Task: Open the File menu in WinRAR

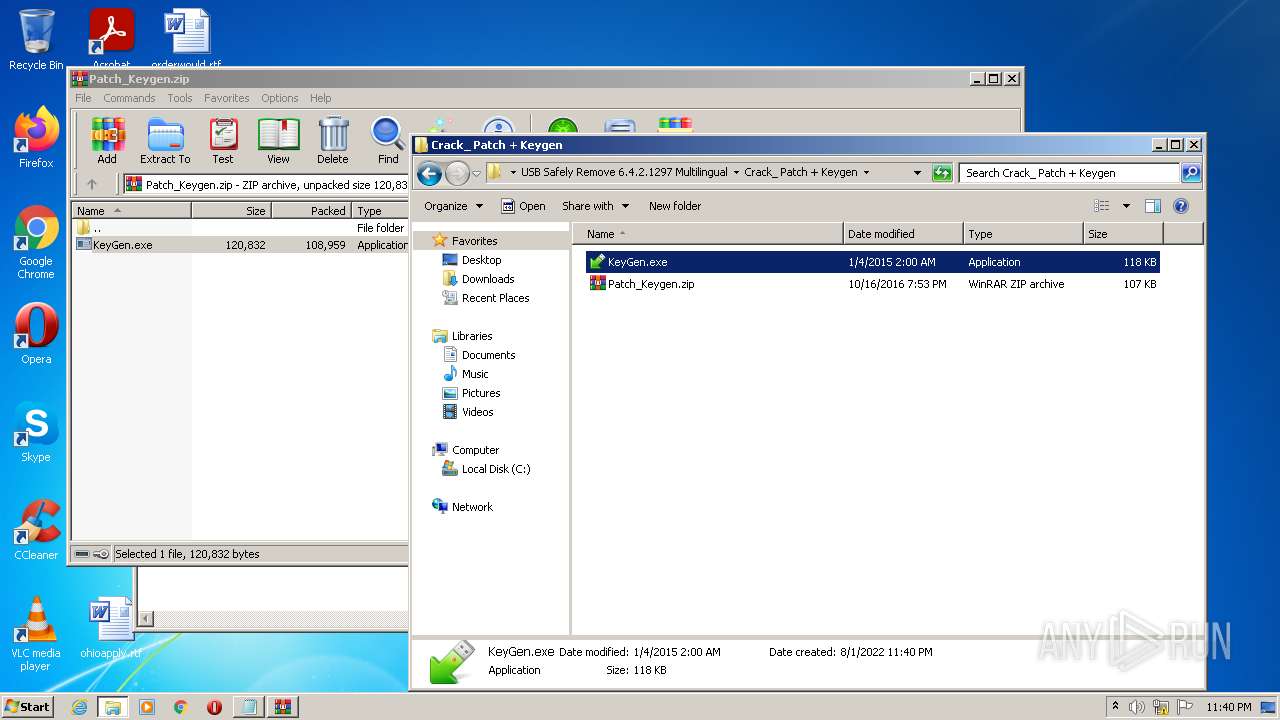Action: click(x=83, y=98)
